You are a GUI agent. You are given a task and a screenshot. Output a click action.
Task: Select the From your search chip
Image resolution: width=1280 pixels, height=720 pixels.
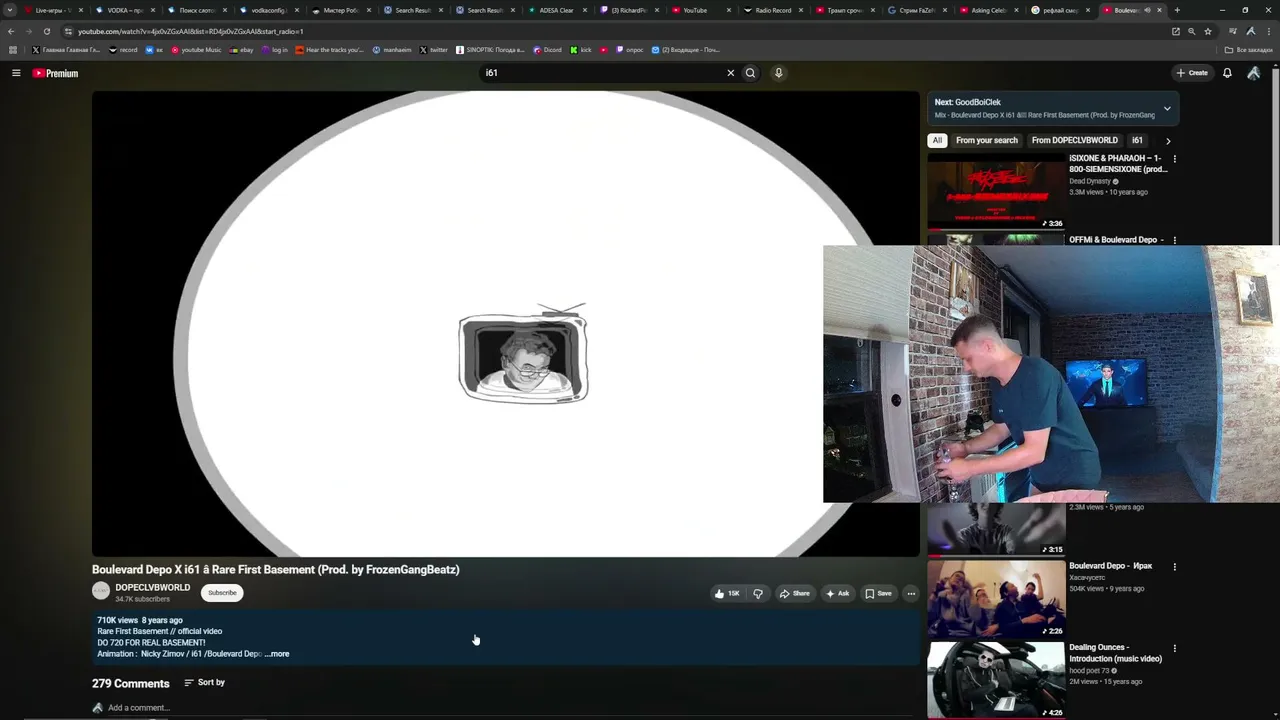pyautogui.click(x=987, y=141)
